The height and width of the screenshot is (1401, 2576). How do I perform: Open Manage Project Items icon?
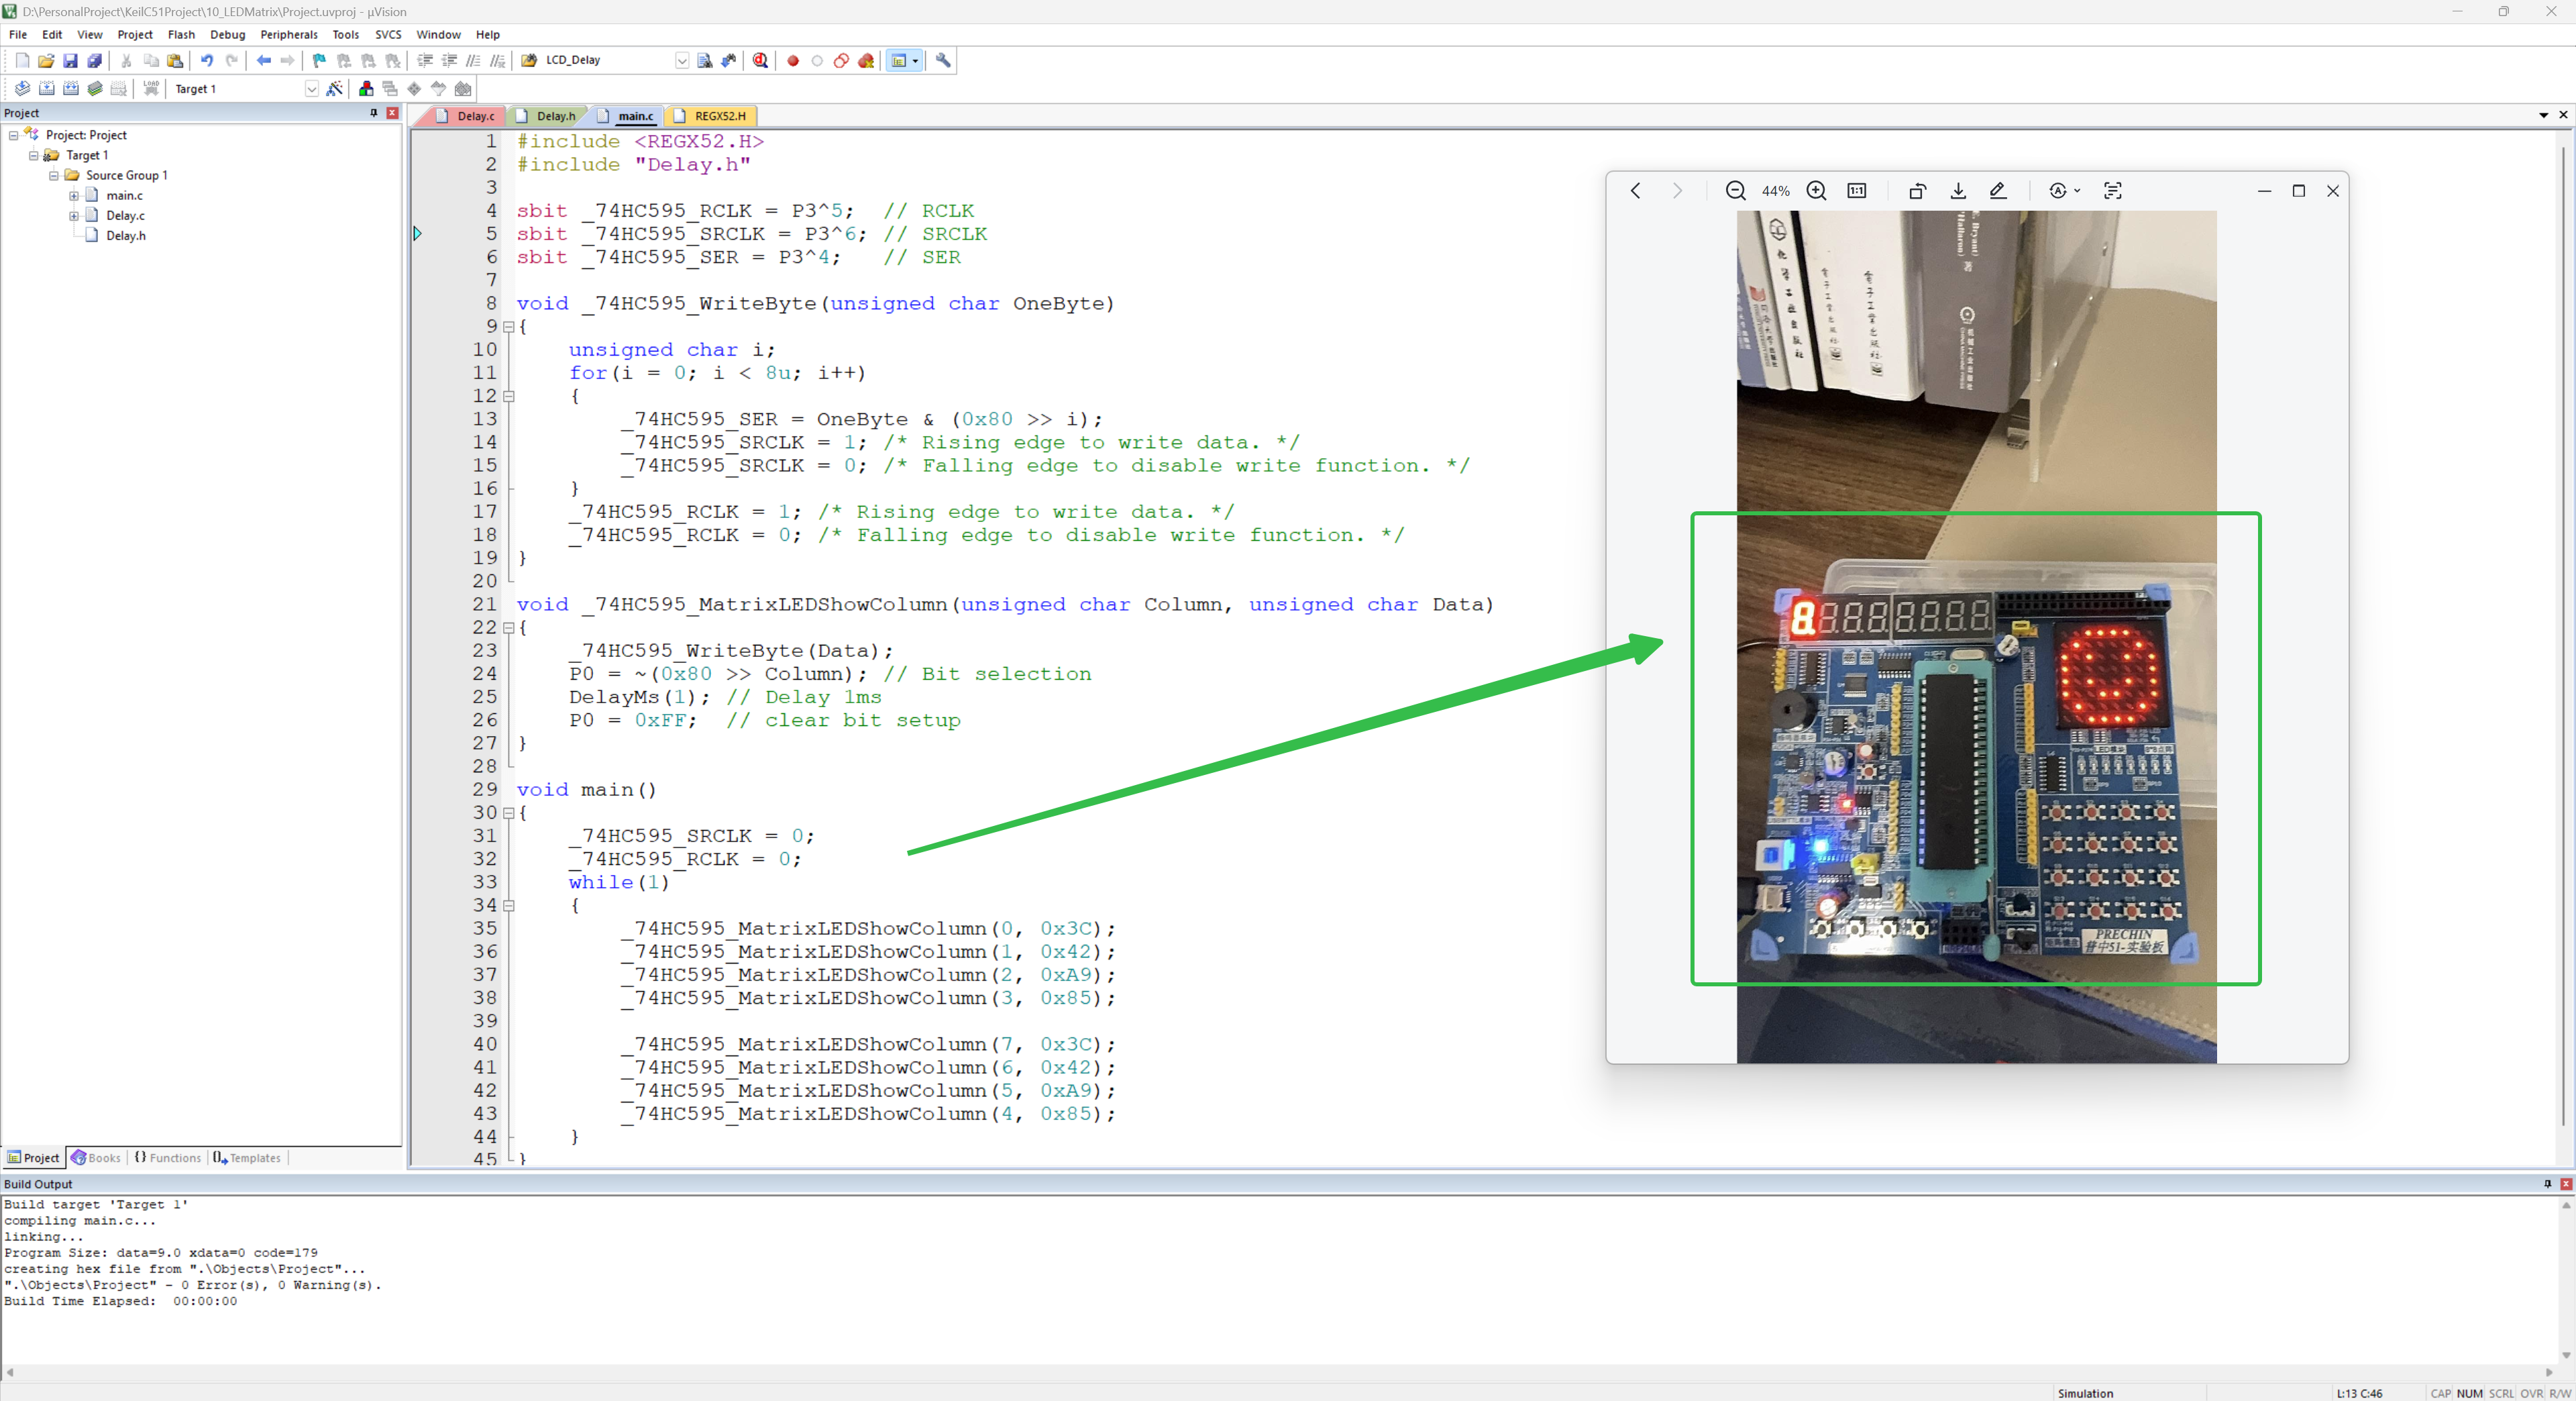click(x=366, y=89)
